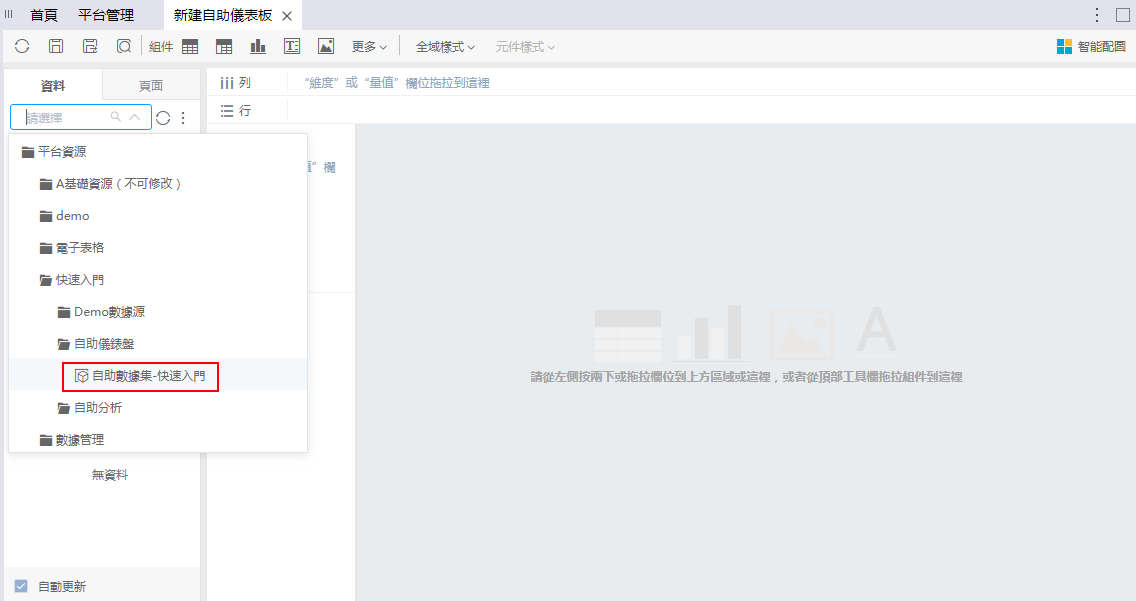1136x601 pixels.
Task: Open the 全域樣式 dropdown
Action: click(445, 46)
